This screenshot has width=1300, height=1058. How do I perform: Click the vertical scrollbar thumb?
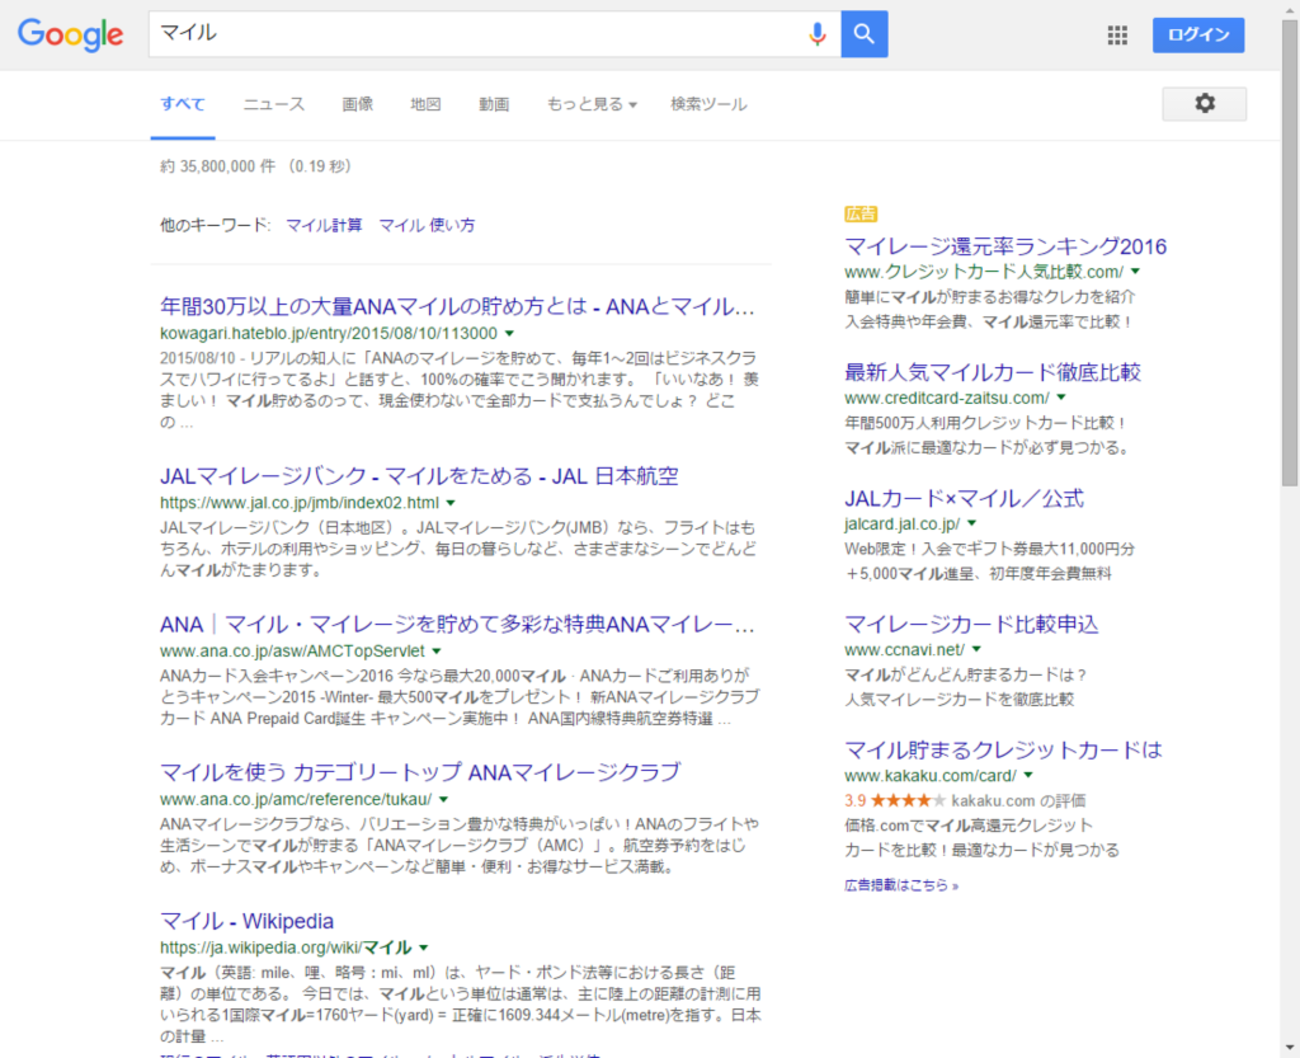coord(1290,252)
